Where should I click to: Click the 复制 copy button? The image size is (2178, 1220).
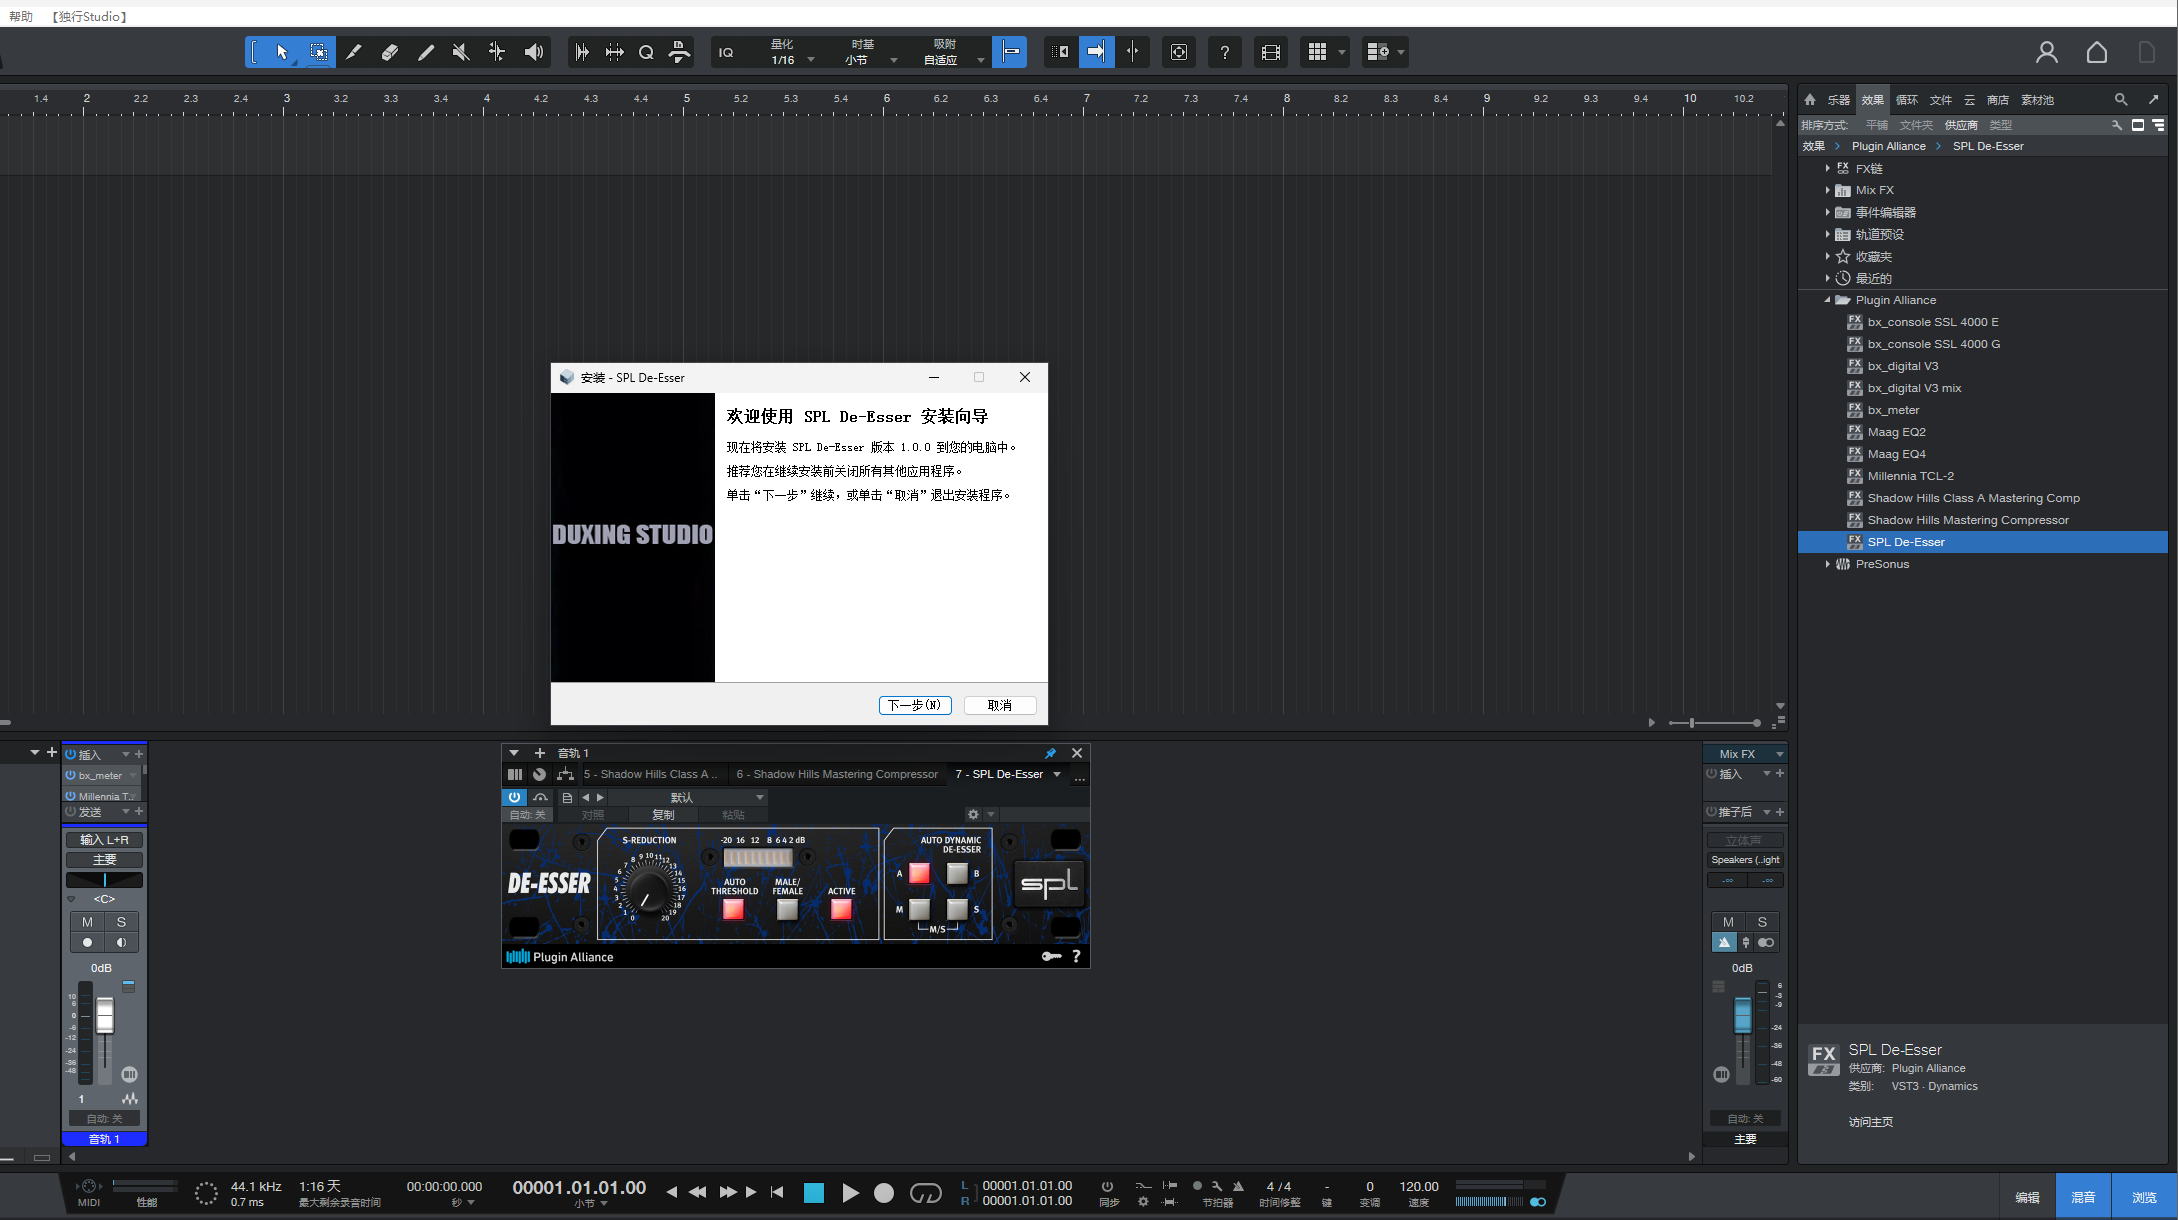663,814
